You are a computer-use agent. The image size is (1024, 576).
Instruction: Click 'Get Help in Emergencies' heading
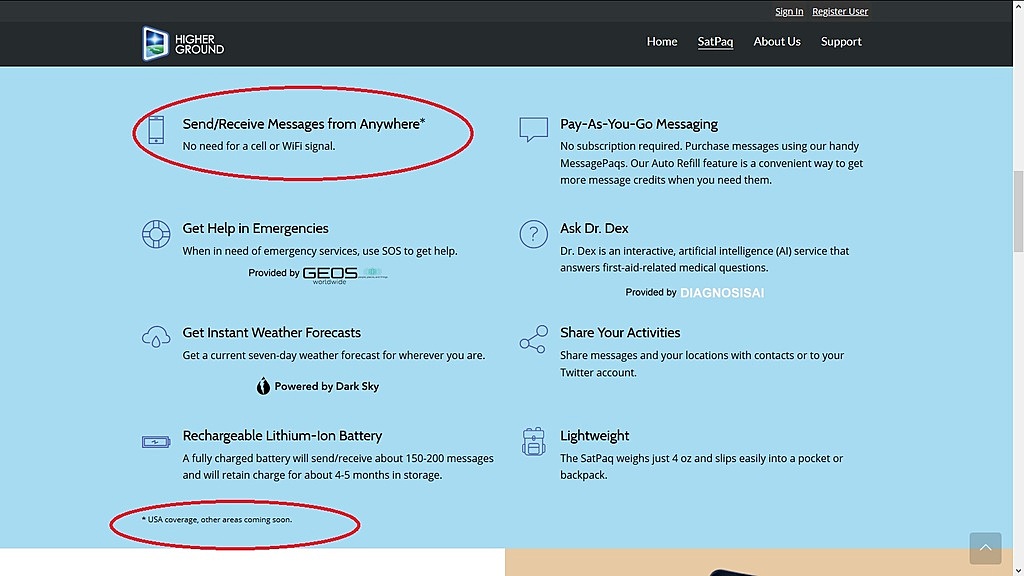[x=255, y=229]
